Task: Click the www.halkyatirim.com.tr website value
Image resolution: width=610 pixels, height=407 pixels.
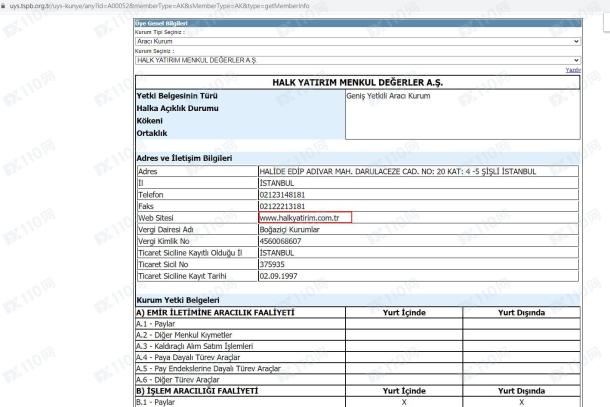Action: click(299, 218)
